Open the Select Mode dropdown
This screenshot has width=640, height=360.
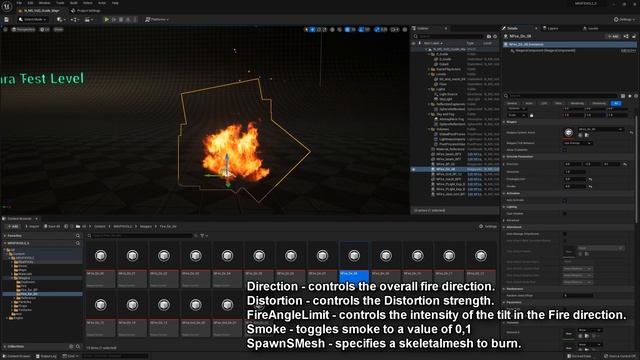[33, 19]
